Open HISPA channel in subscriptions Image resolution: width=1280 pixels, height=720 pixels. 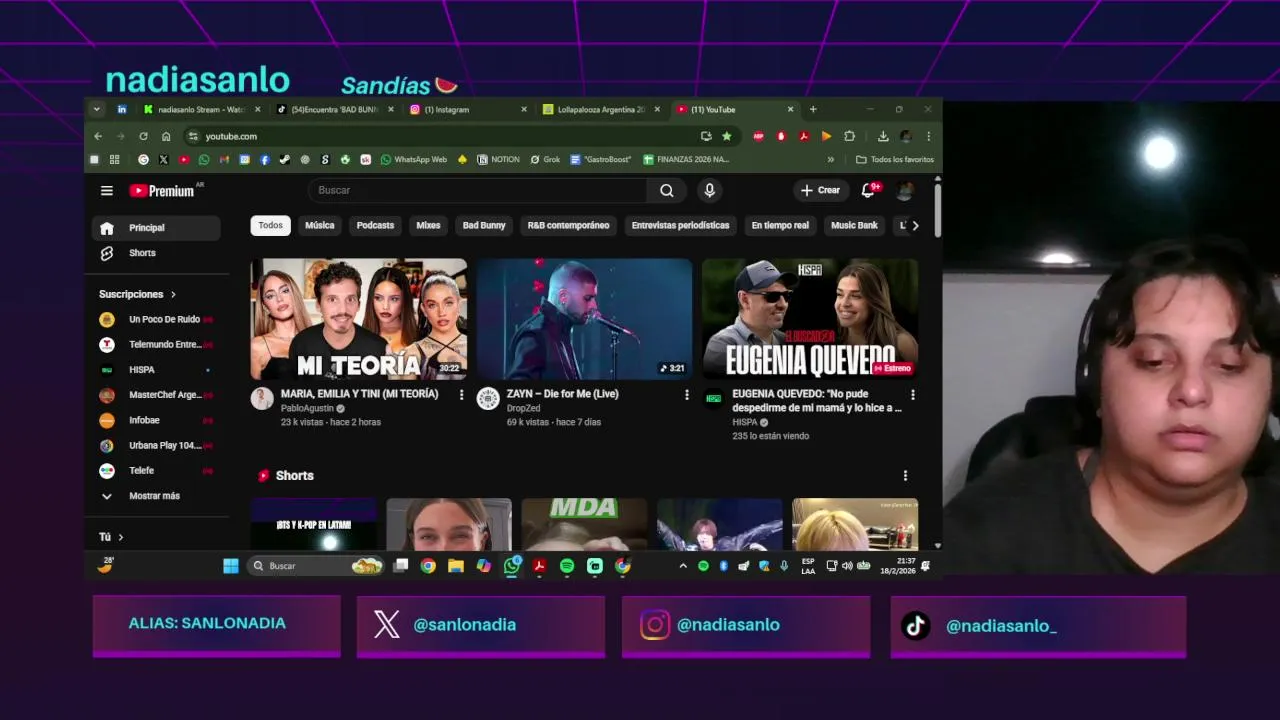pyautogui.click(x=157, y=370)
